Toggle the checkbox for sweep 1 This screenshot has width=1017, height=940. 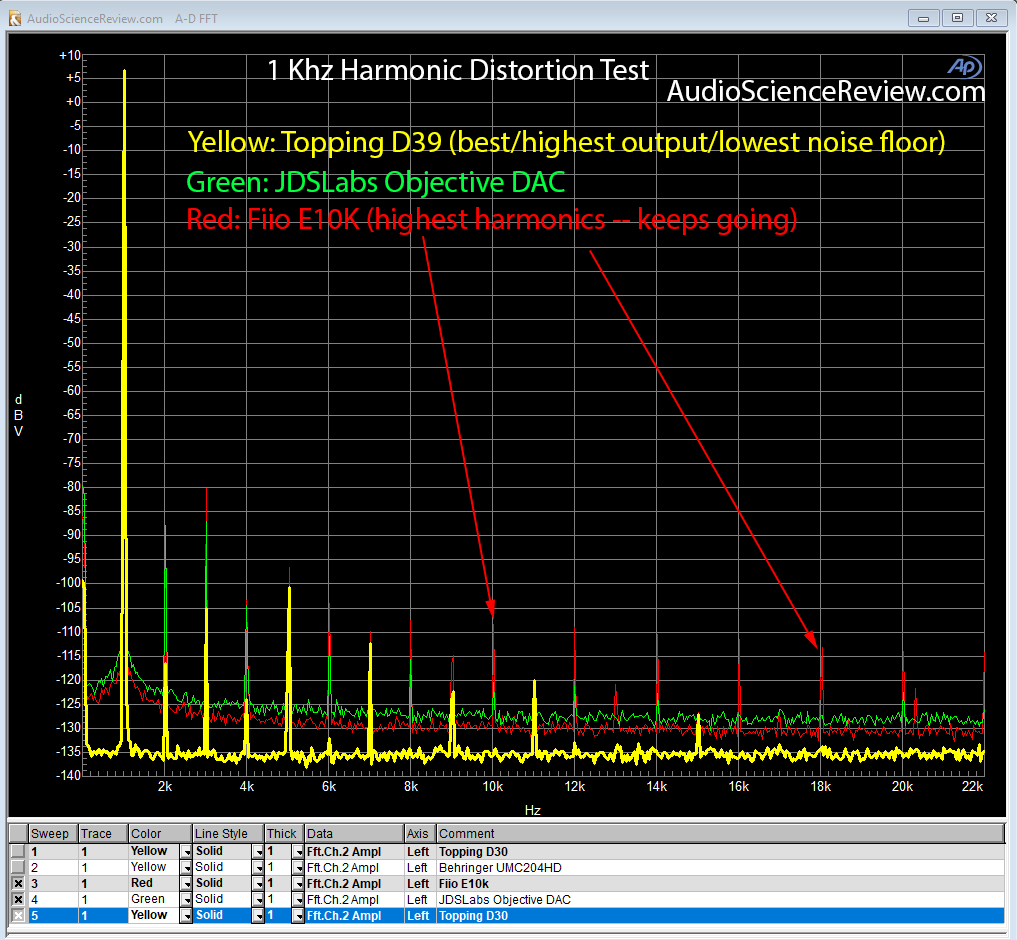click(18, 851)
